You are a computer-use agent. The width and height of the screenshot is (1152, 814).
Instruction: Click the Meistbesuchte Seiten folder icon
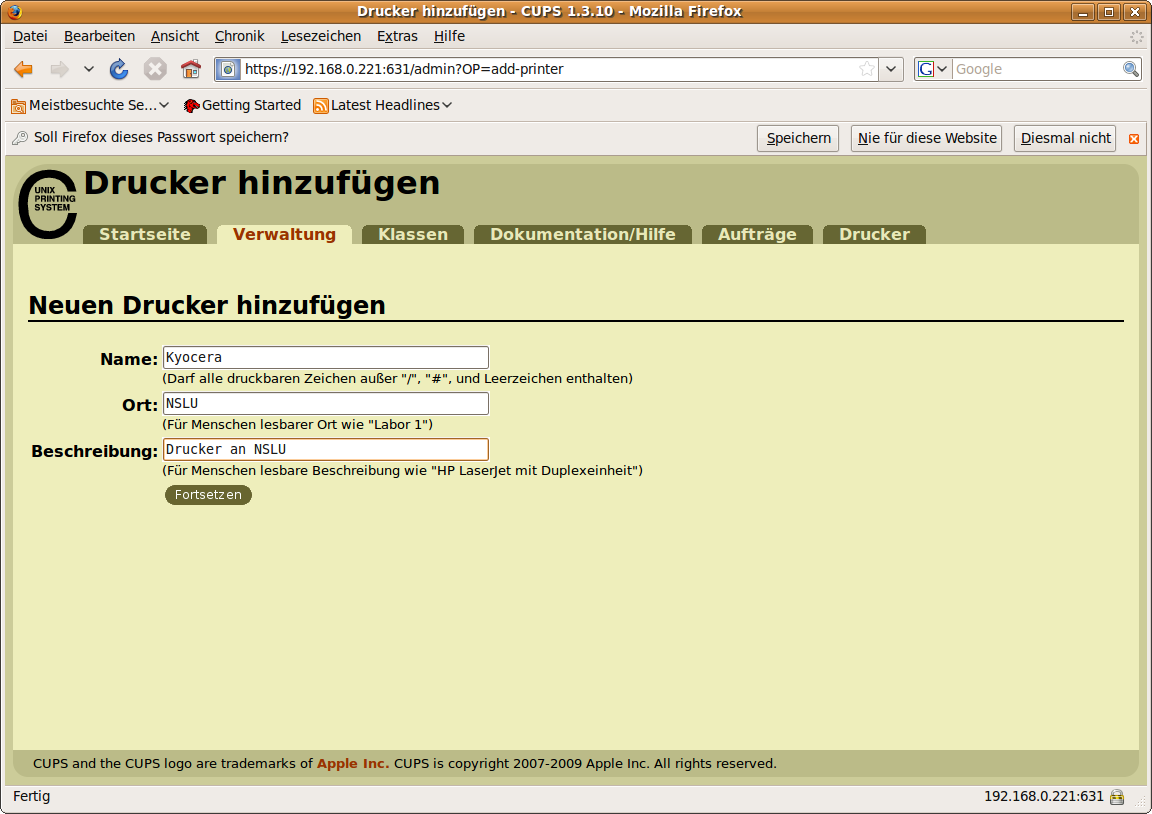18,106
